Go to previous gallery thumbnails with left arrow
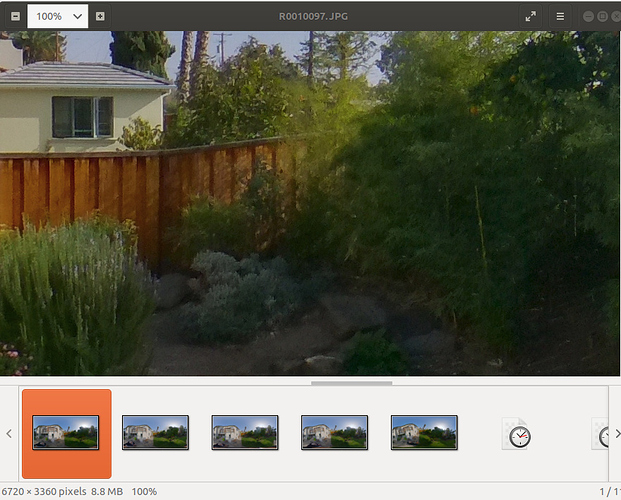621x500 pixels. coord(9,433)
